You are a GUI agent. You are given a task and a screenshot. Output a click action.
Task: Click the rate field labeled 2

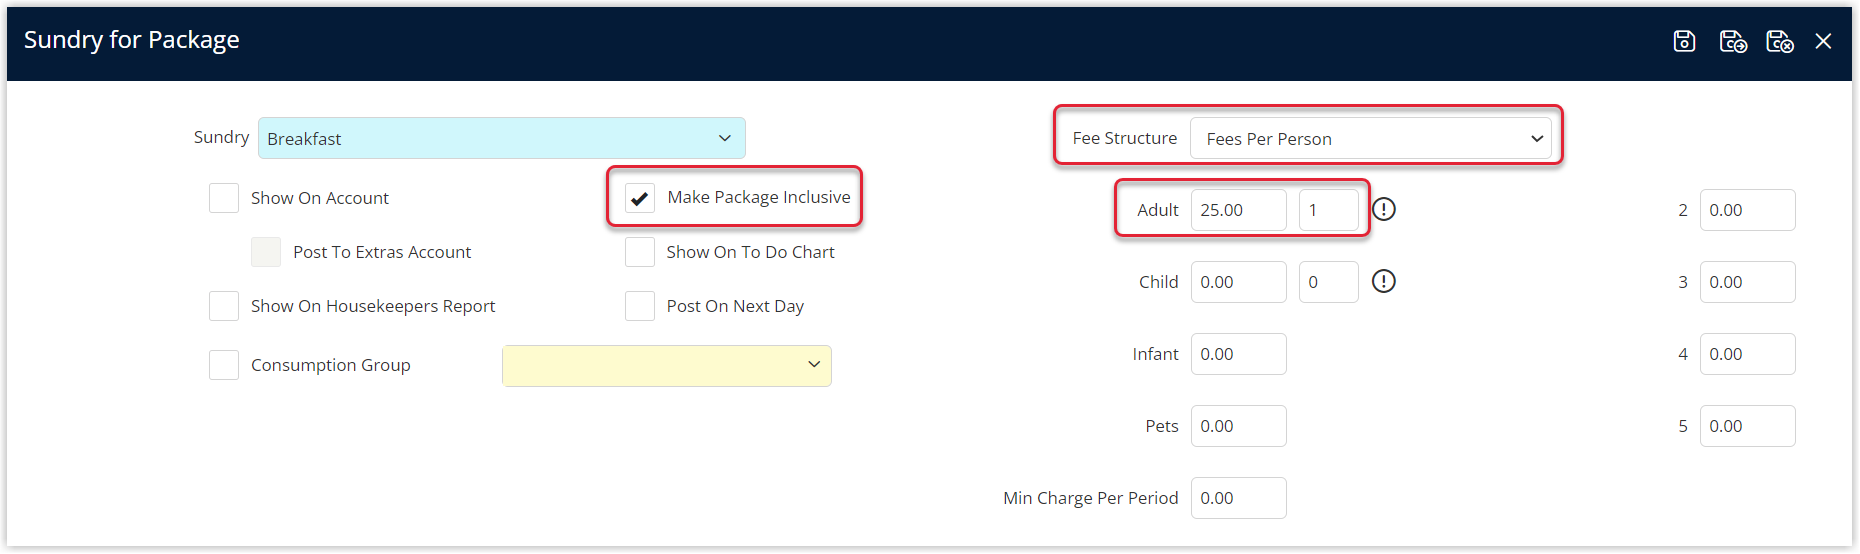click(1748, 210)
